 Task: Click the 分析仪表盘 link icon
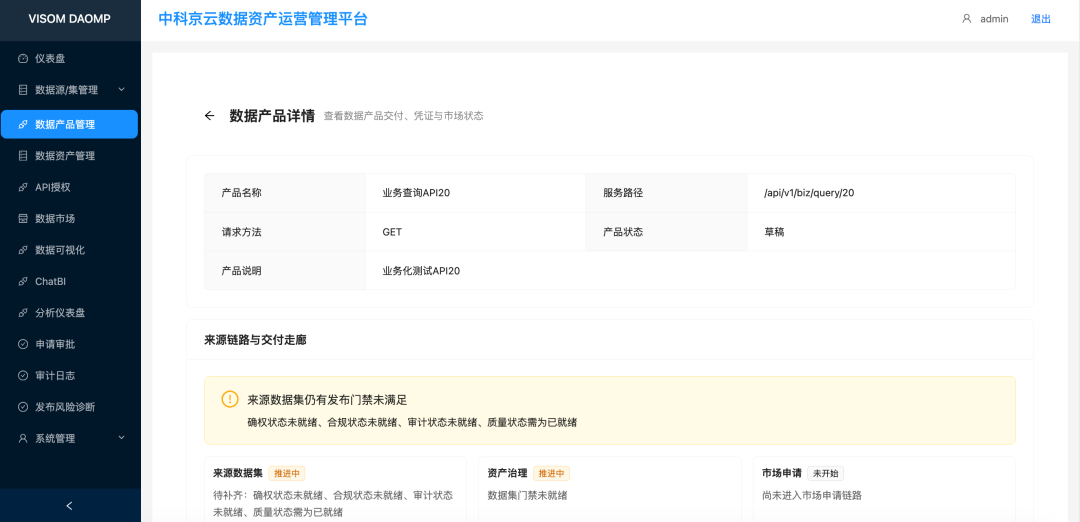click(x=23, y=313)
